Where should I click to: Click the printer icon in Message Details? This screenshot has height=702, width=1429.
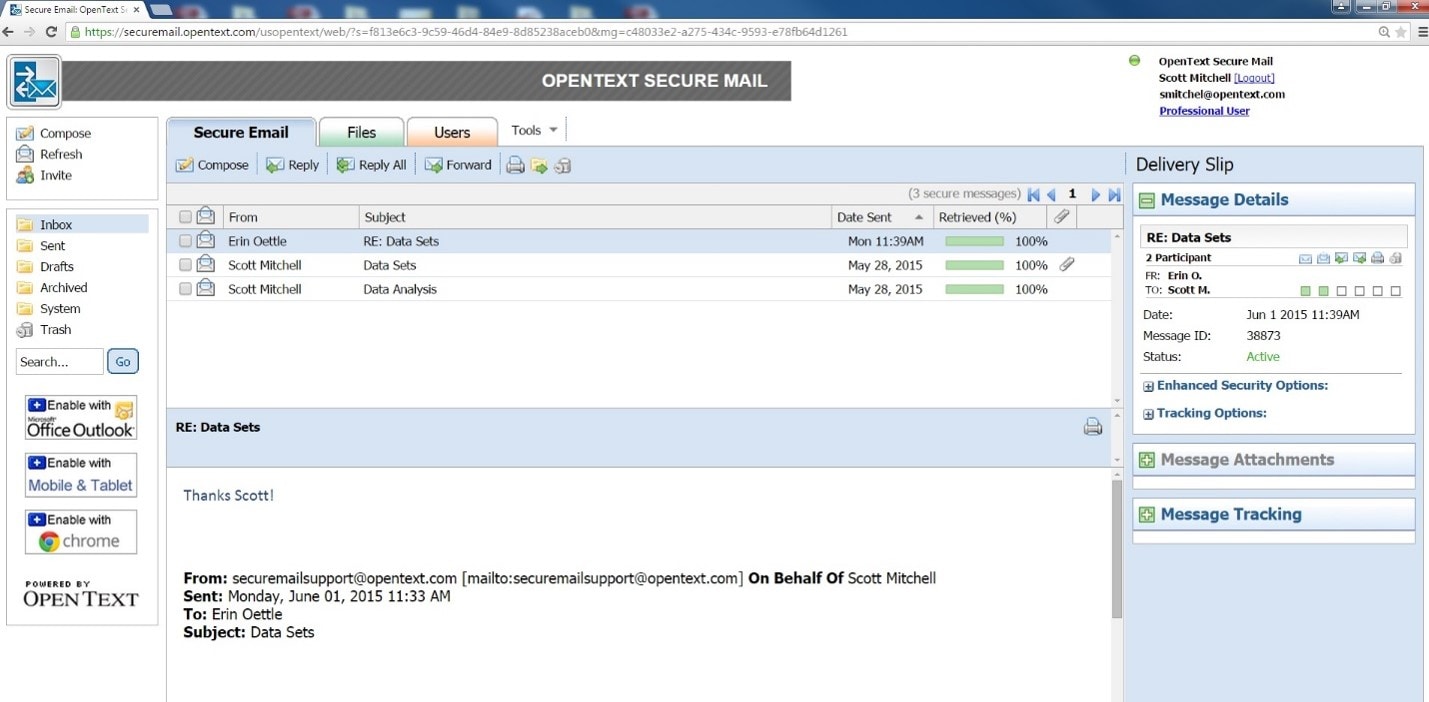pyautogui.click(x=1377, y=258)
